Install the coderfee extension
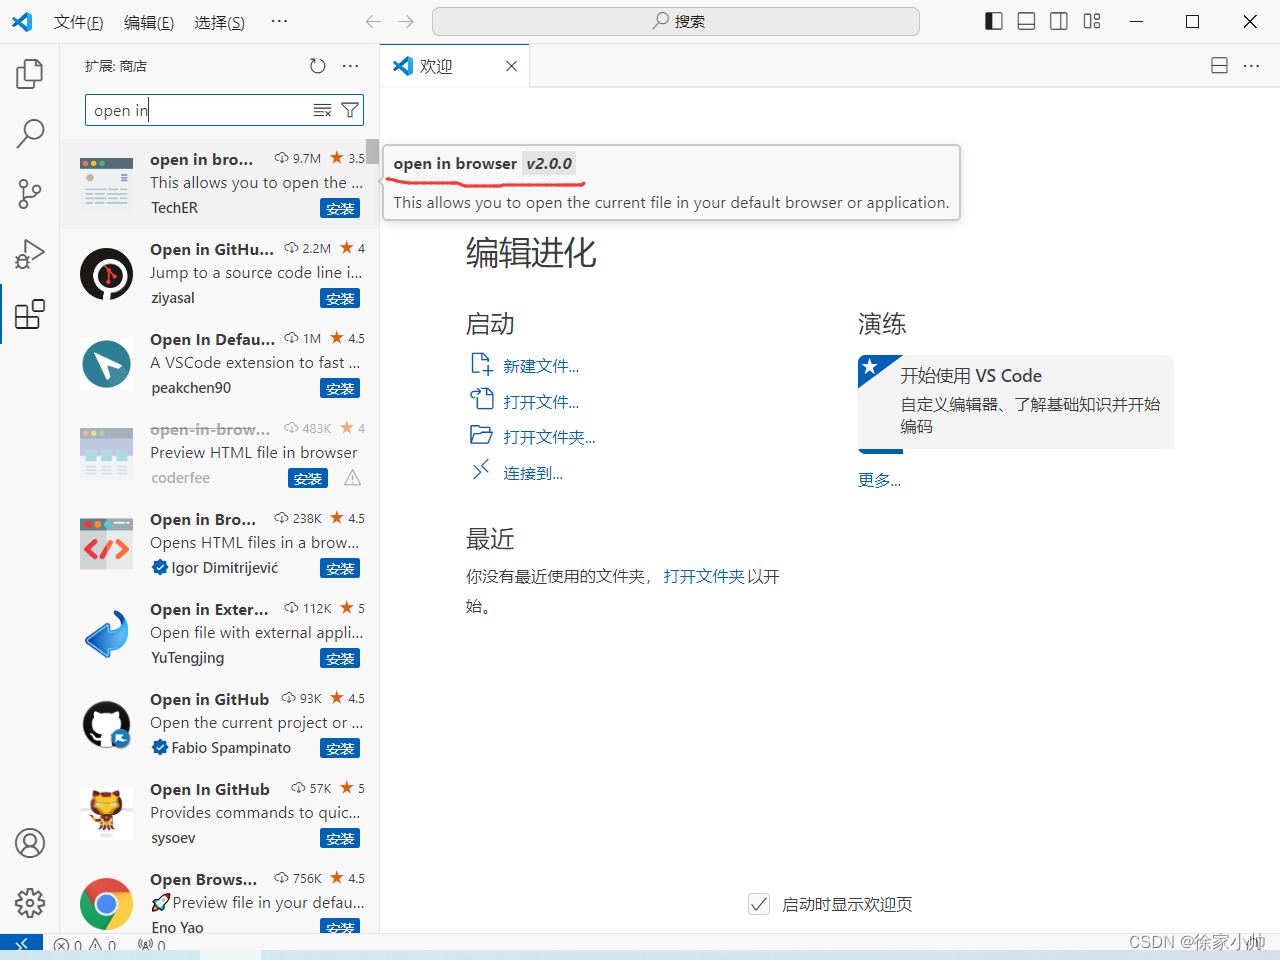1280x960 pixels. 308,479
